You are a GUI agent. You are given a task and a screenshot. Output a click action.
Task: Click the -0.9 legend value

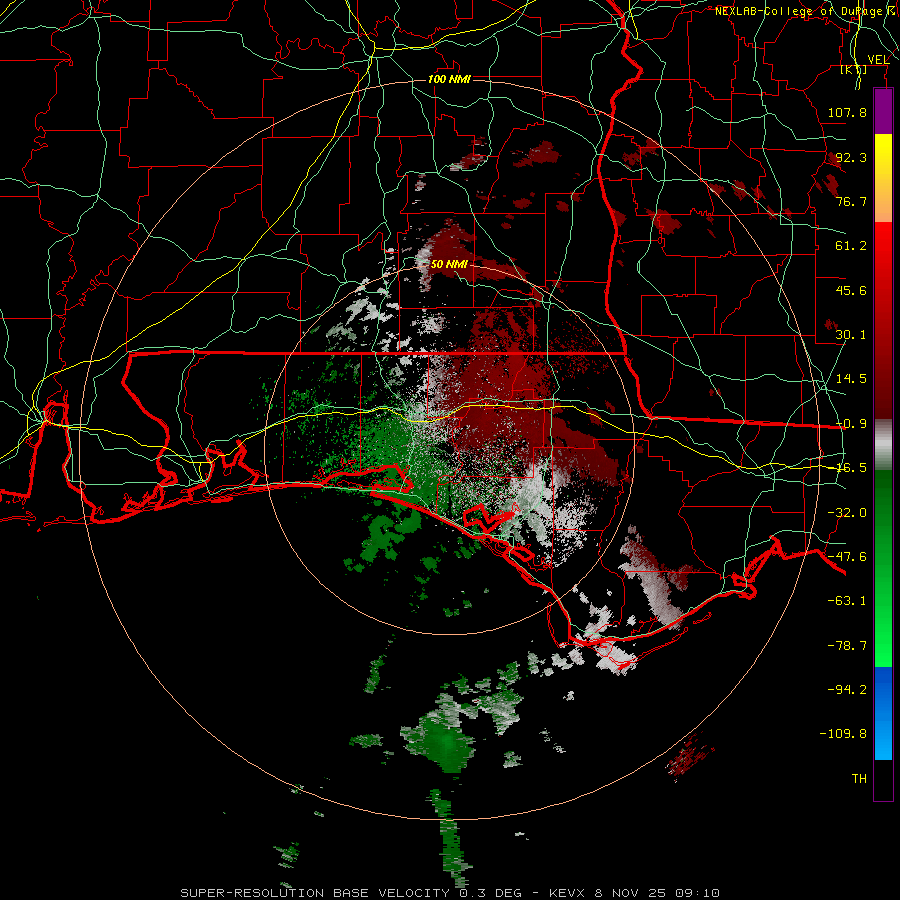pos(851,424)
